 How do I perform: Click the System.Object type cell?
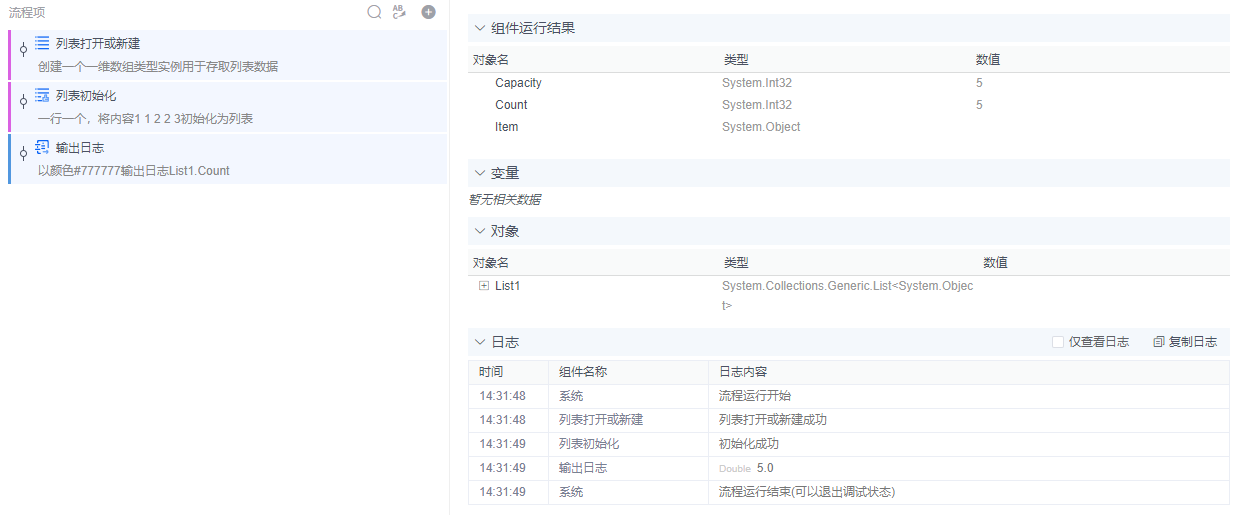(x=761, y=127)
